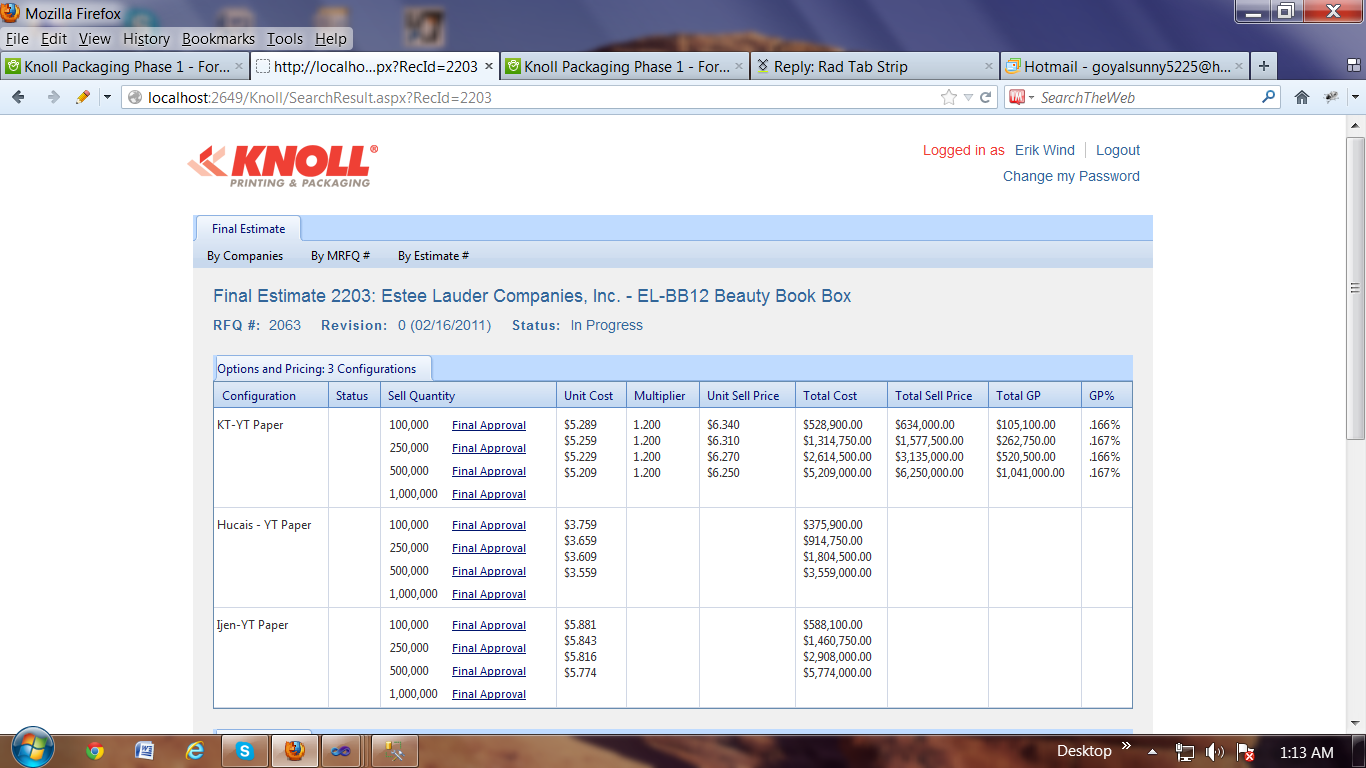The image size is (1366, 768).
Task: Click the Firefox forward arrow
Action: [53, 97]
